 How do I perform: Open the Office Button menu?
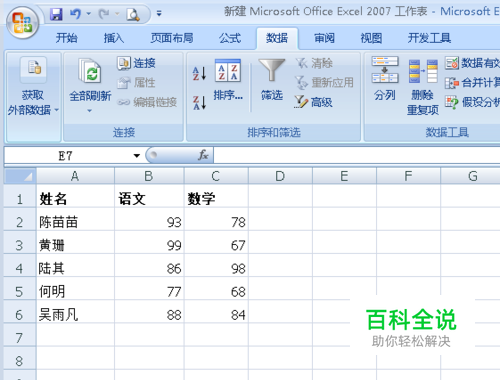click(23, 22)
